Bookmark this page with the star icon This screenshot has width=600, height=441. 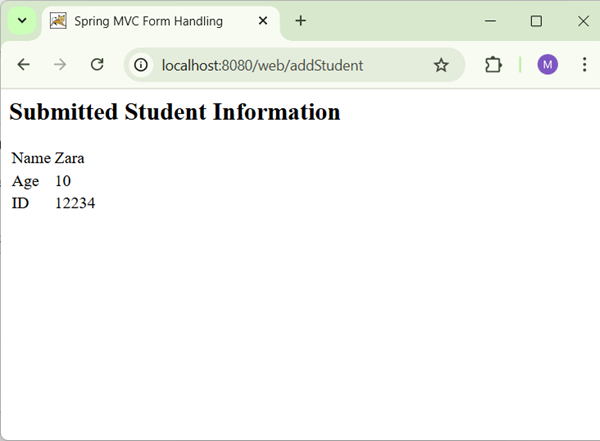pos(441,65)
